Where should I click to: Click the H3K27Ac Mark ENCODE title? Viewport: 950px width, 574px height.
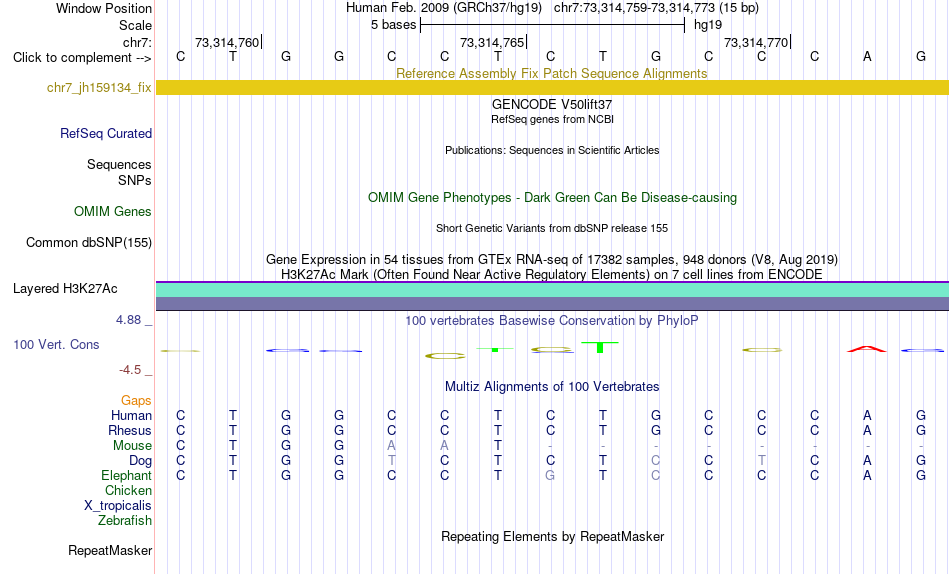pos(552,275)
